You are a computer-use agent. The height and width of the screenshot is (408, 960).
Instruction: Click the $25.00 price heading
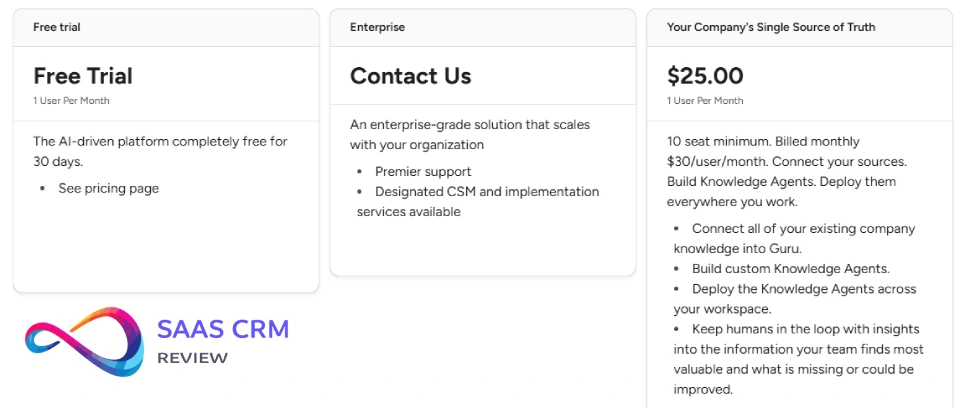click(x=705, y=76)
